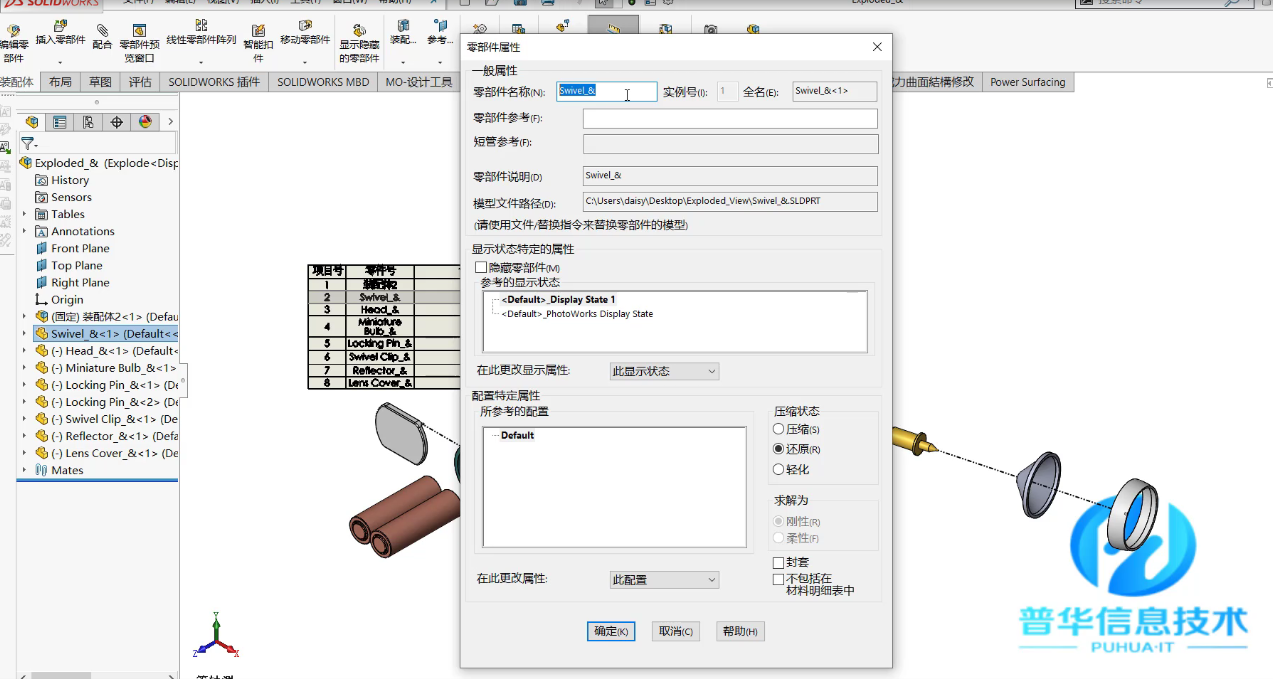Check the Envelope (封套) checkbox
Viewport: 1273px width, 679px height.
779,563
